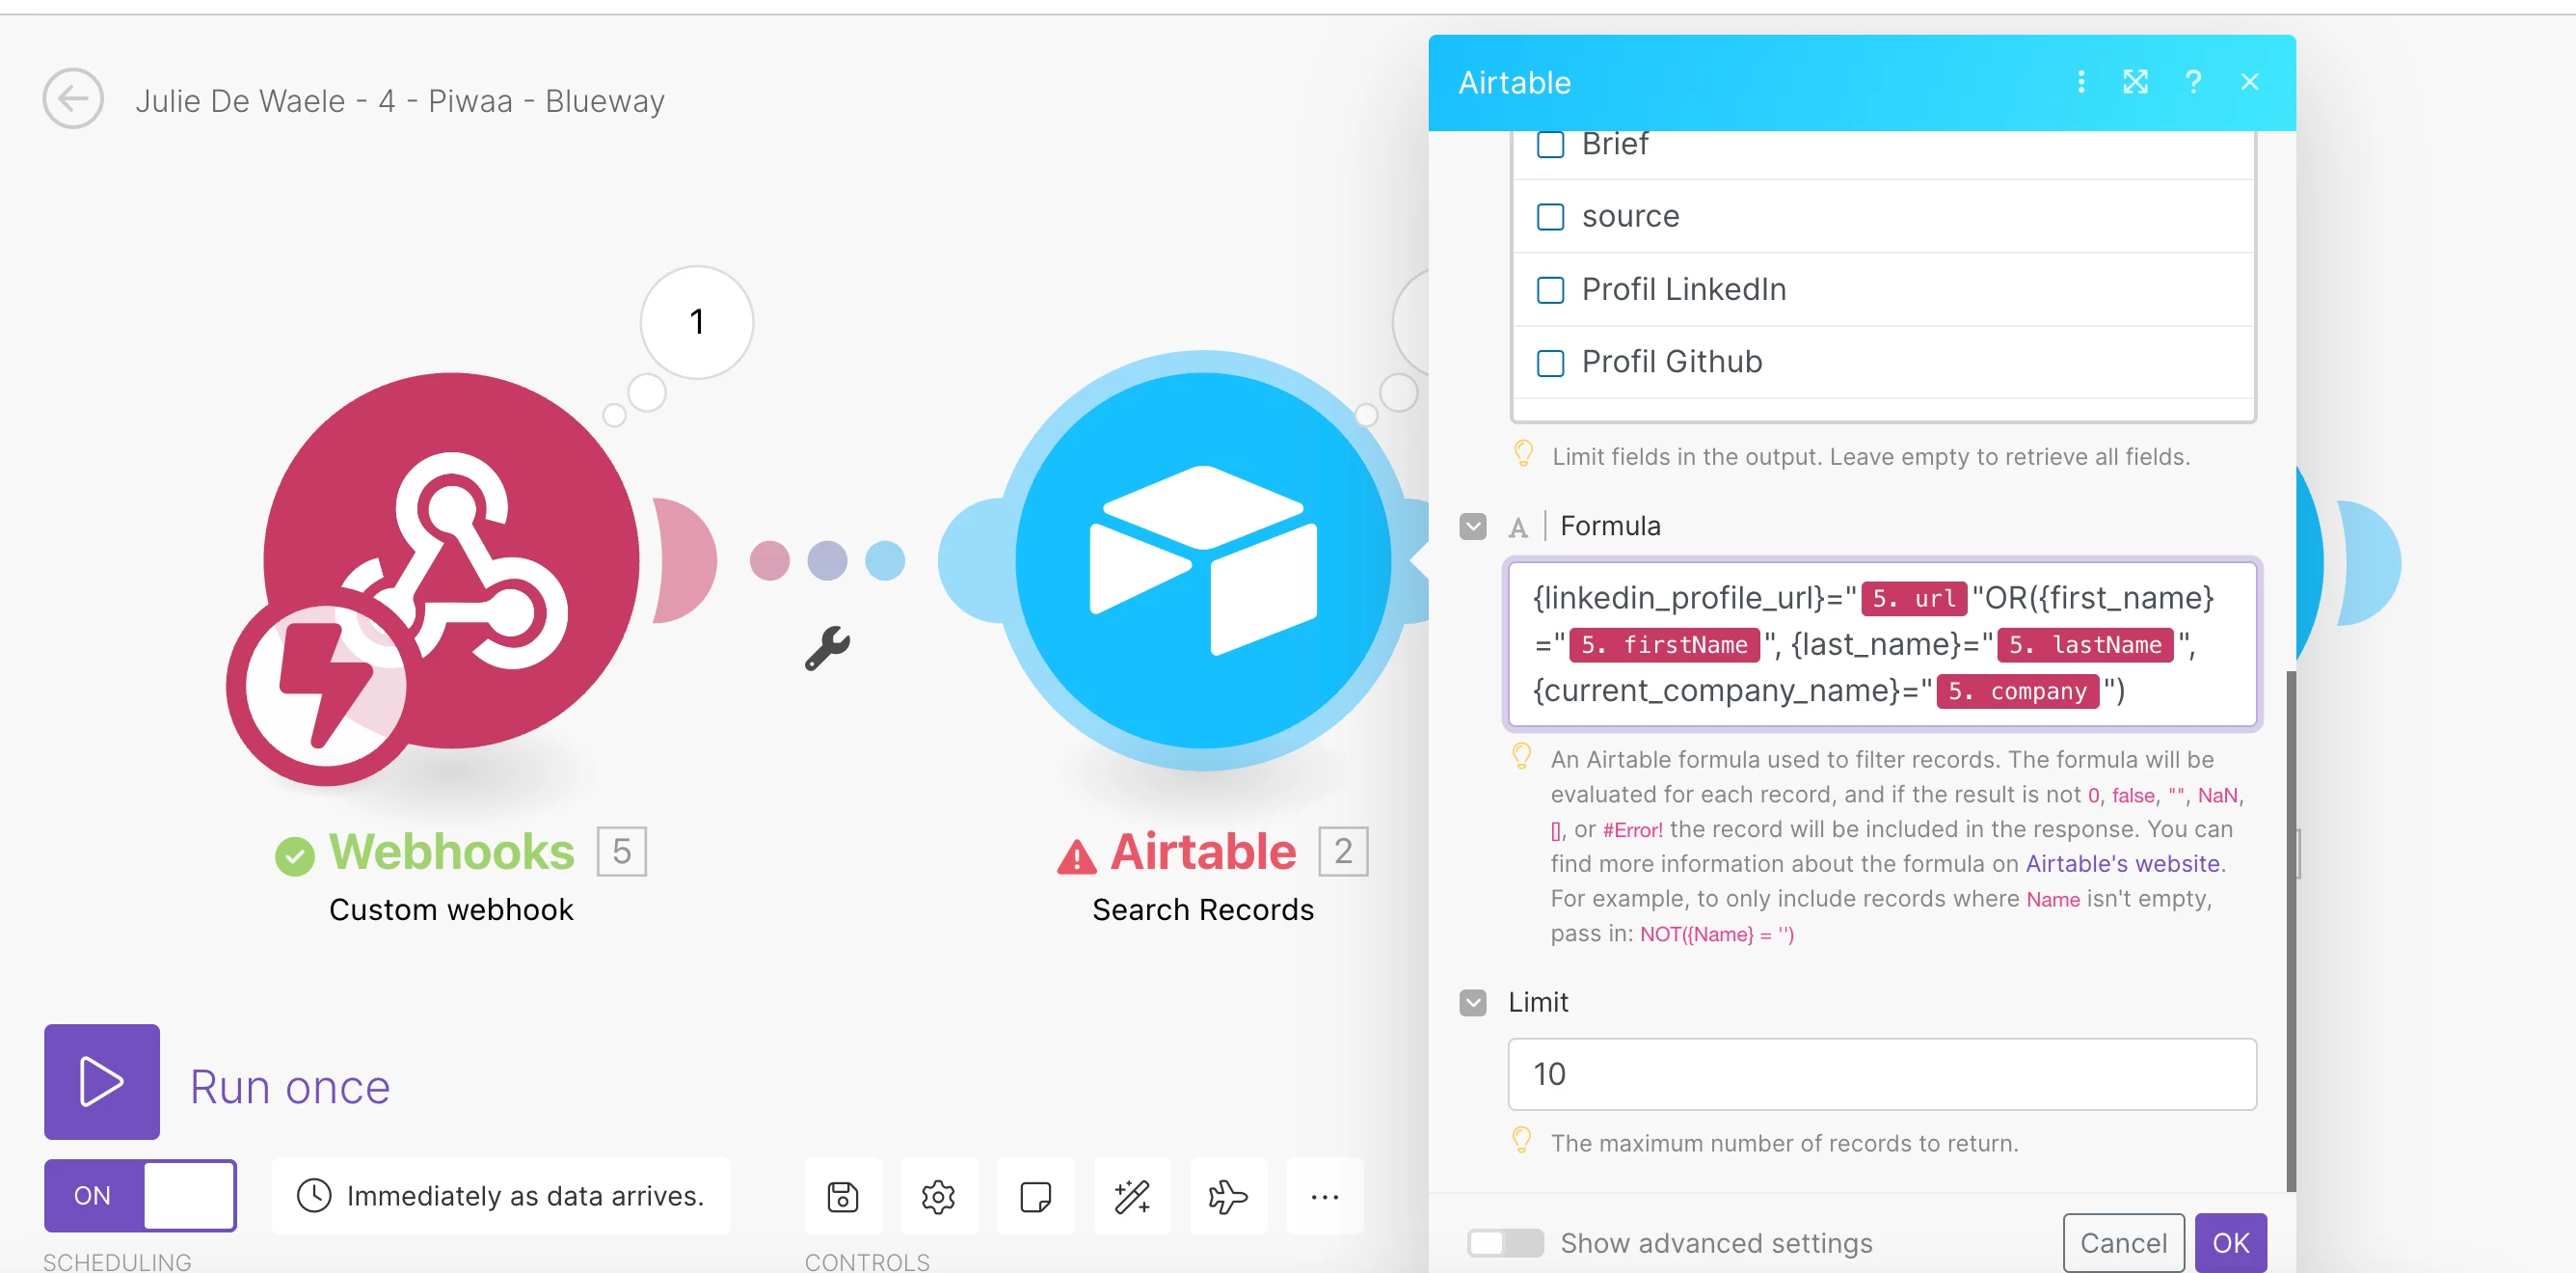Click the Cancel button
The height and width of the screenshot is (1273, 2576).
coord(2123,1243)
